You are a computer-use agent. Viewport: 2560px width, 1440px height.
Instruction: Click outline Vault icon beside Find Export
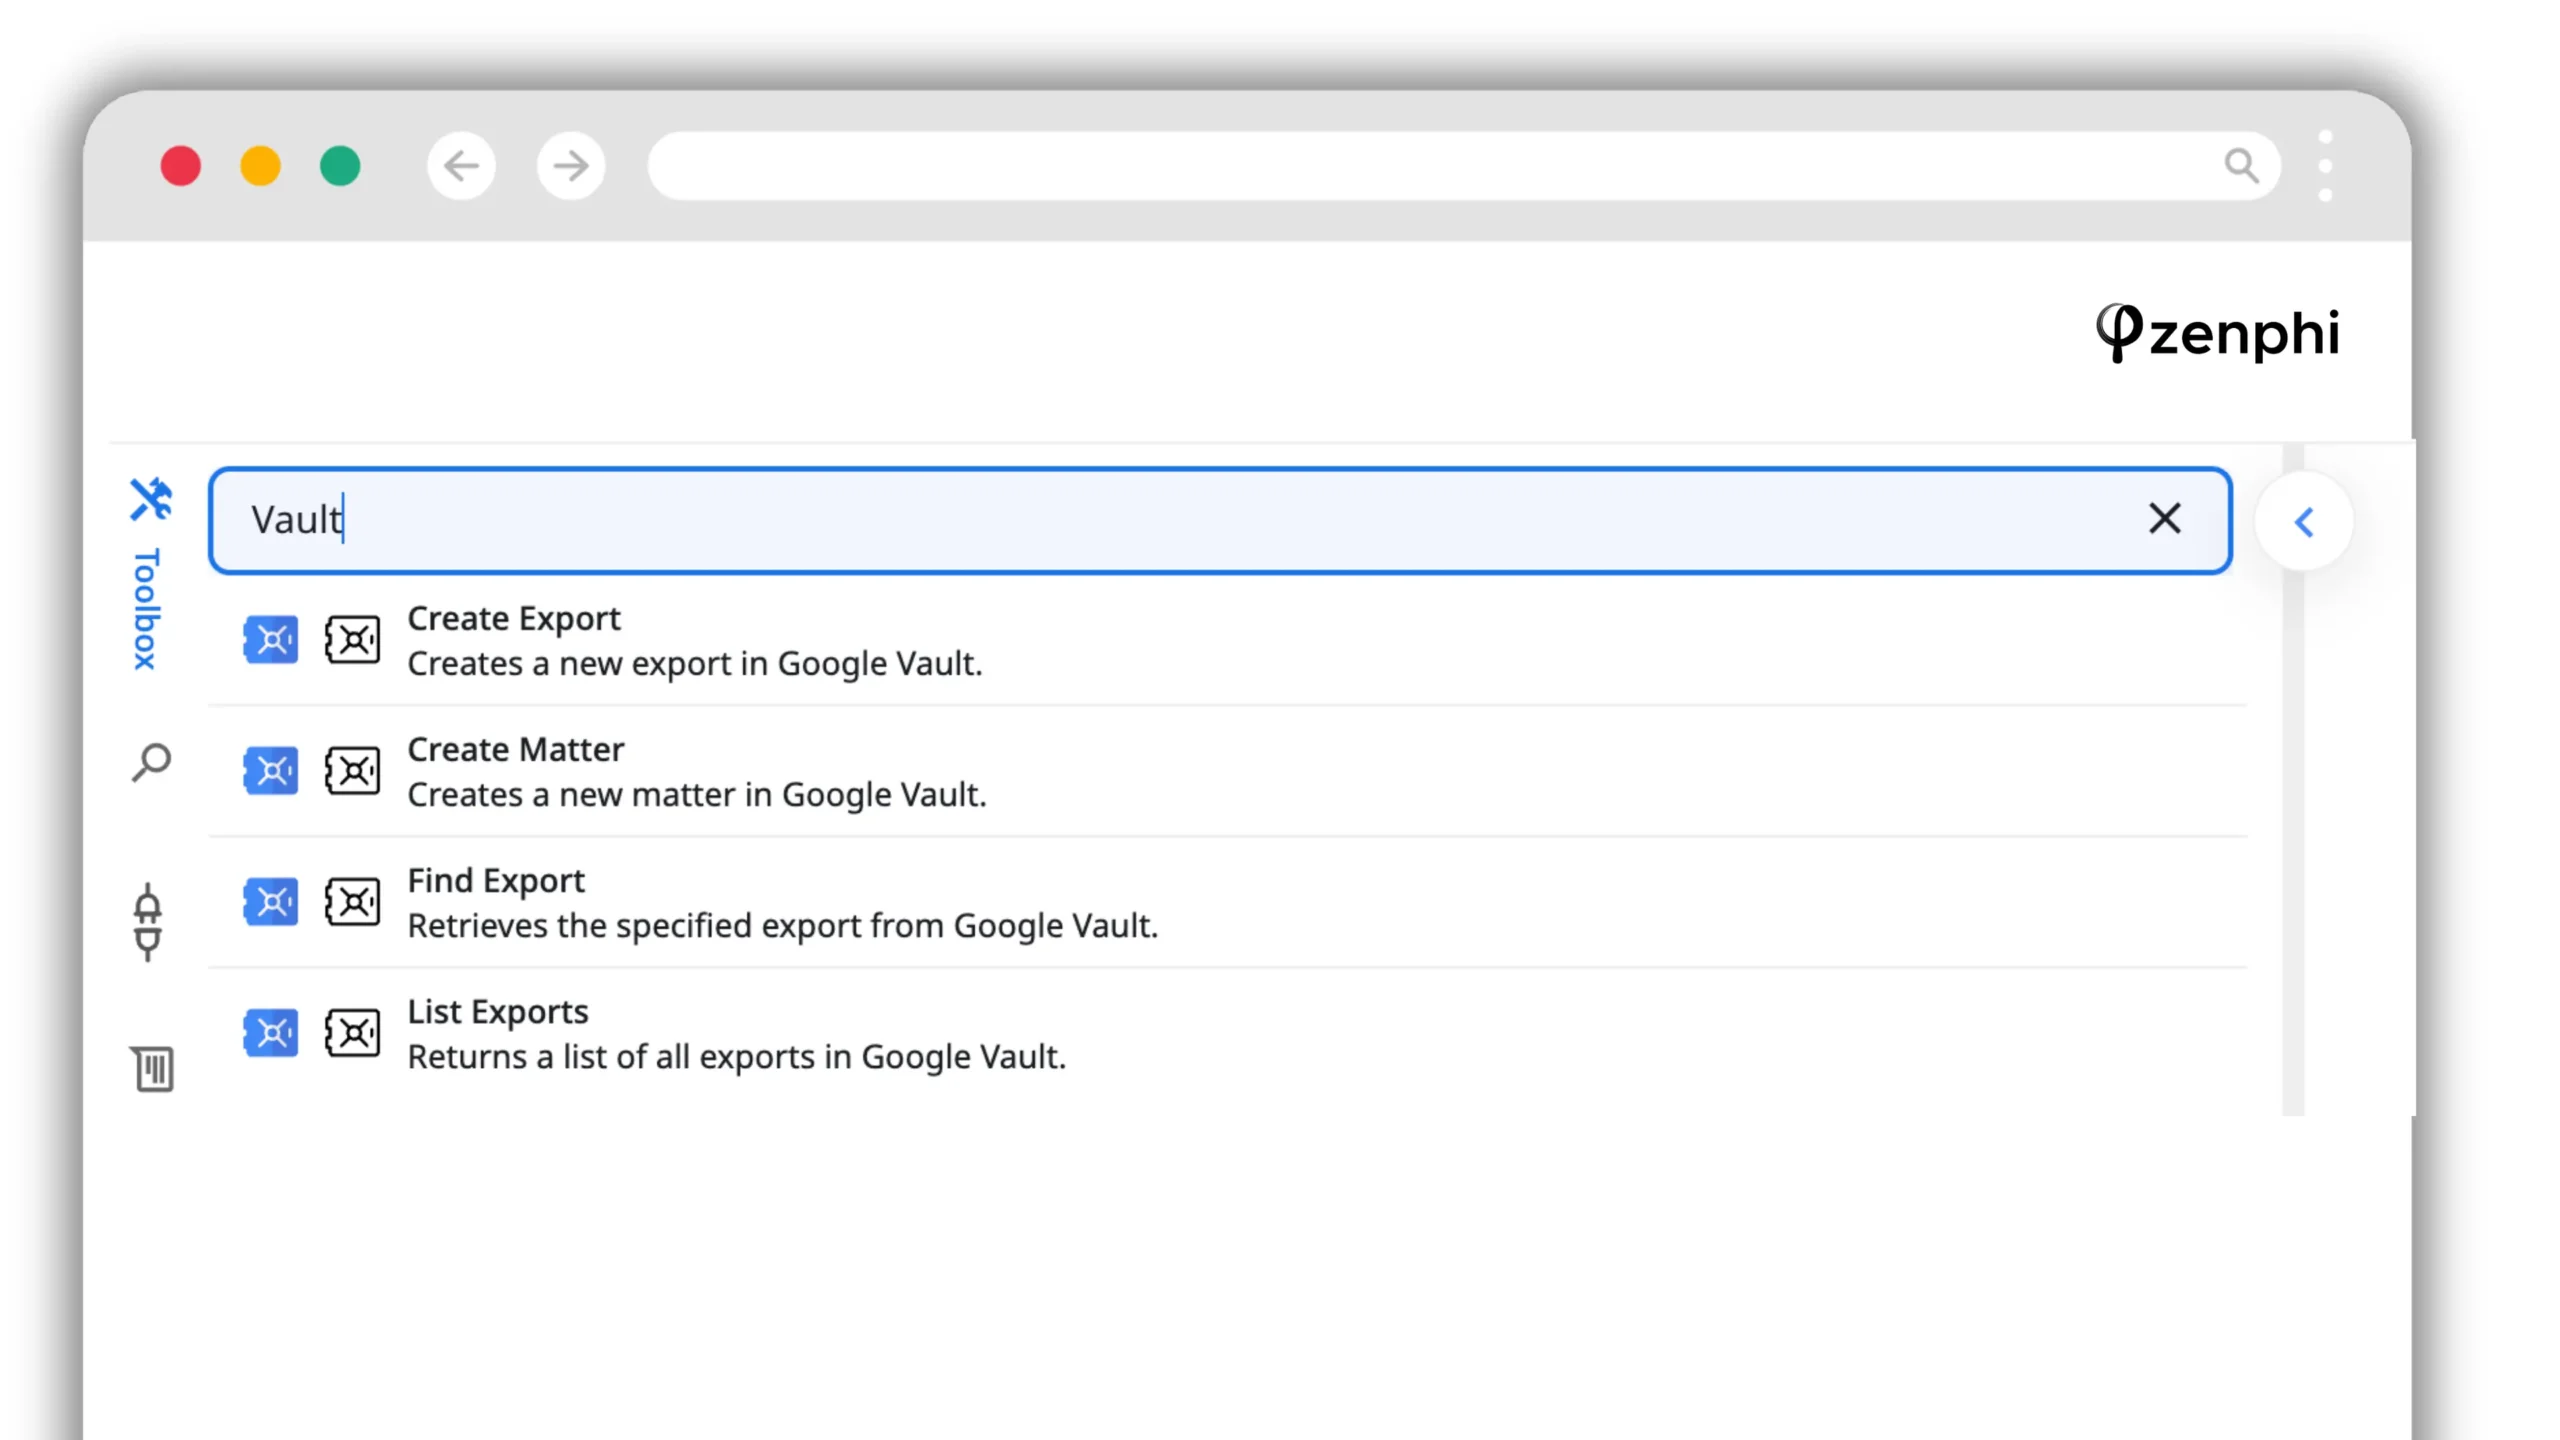pos(352,902)
